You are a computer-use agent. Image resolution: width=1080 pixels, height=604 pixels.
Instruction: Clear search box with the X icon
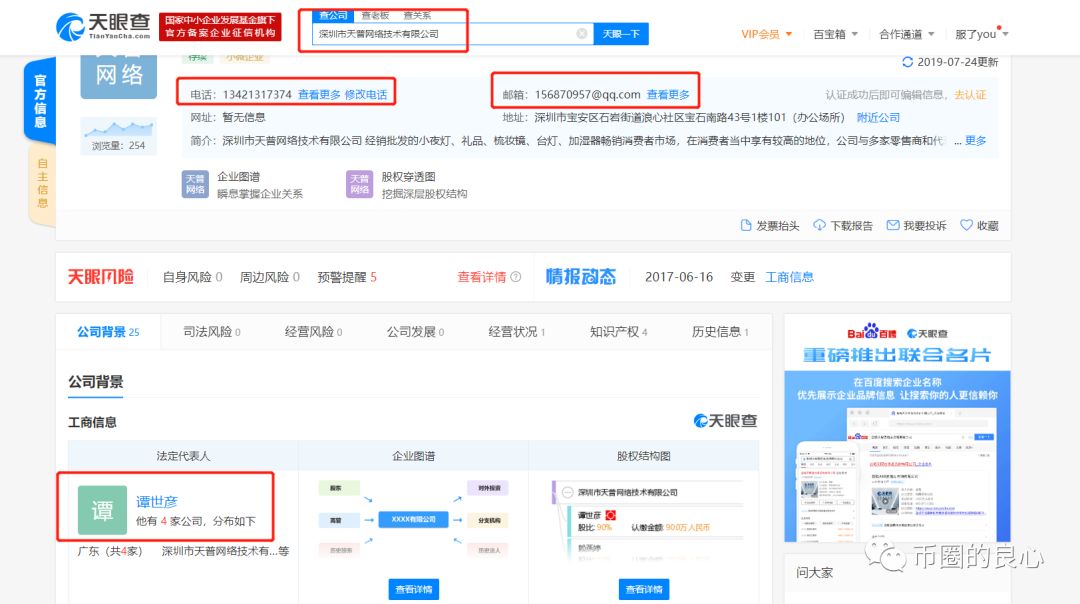pos(582,34)
